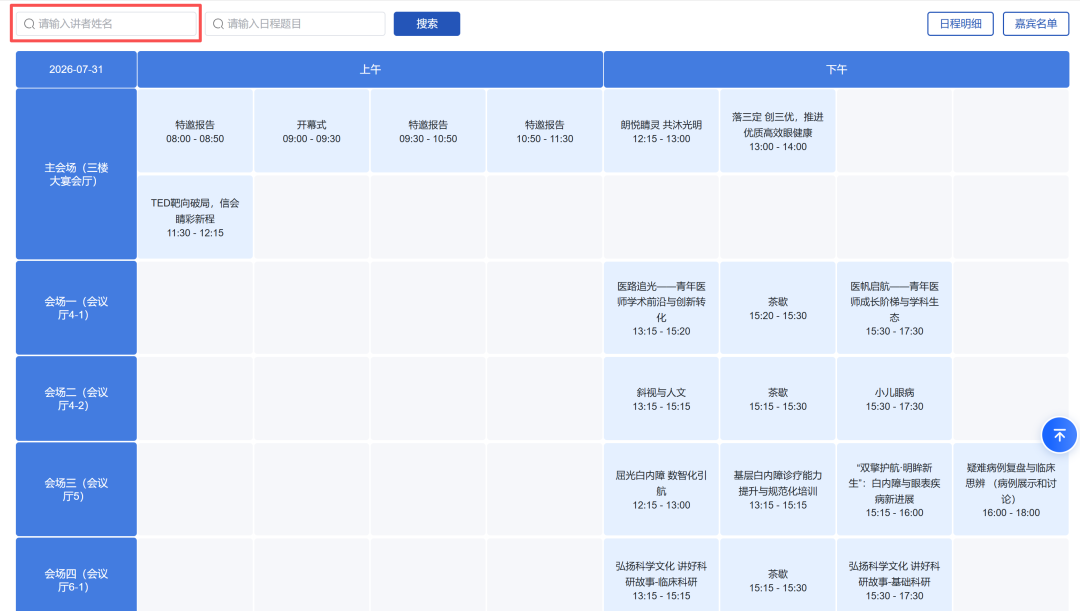Viewport: 1080px width, 611px height.
Task: Open 茶歇 cell in 会场四 row
Action: pyautogui.click(x=778, y=575)
